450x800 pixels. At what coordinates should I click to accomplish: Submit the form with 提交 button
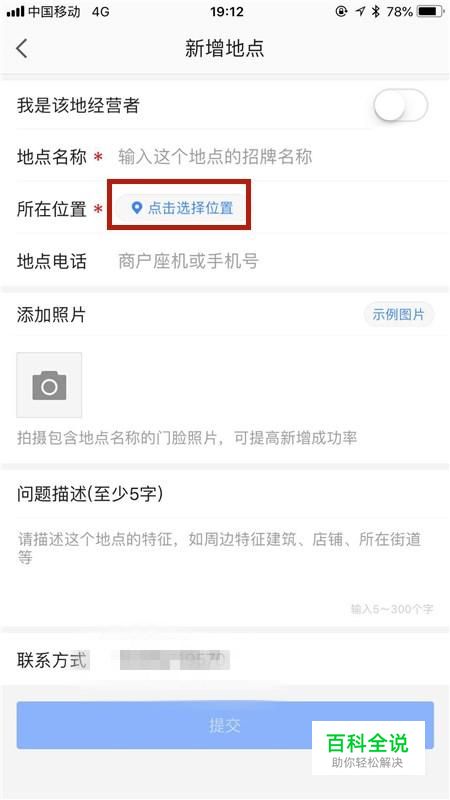pos(225,725)
